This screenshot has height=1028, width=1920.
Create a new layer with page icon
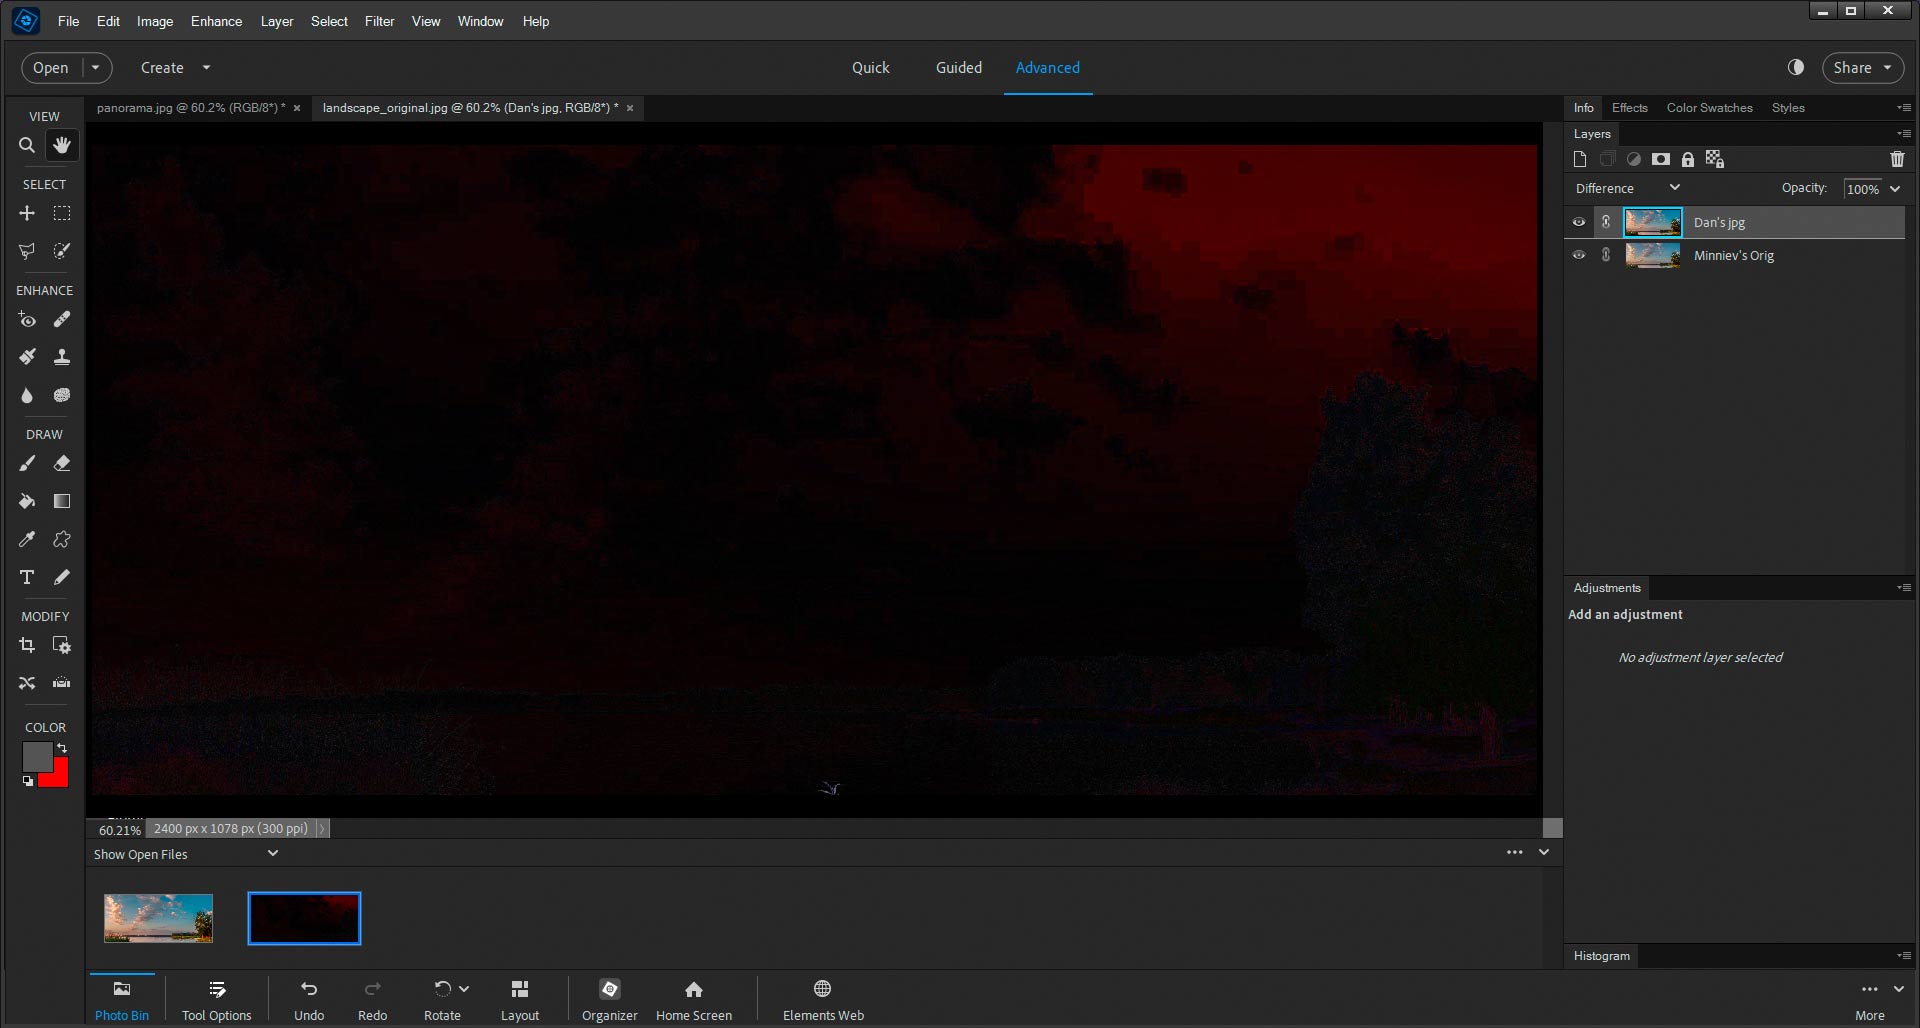1580,159
